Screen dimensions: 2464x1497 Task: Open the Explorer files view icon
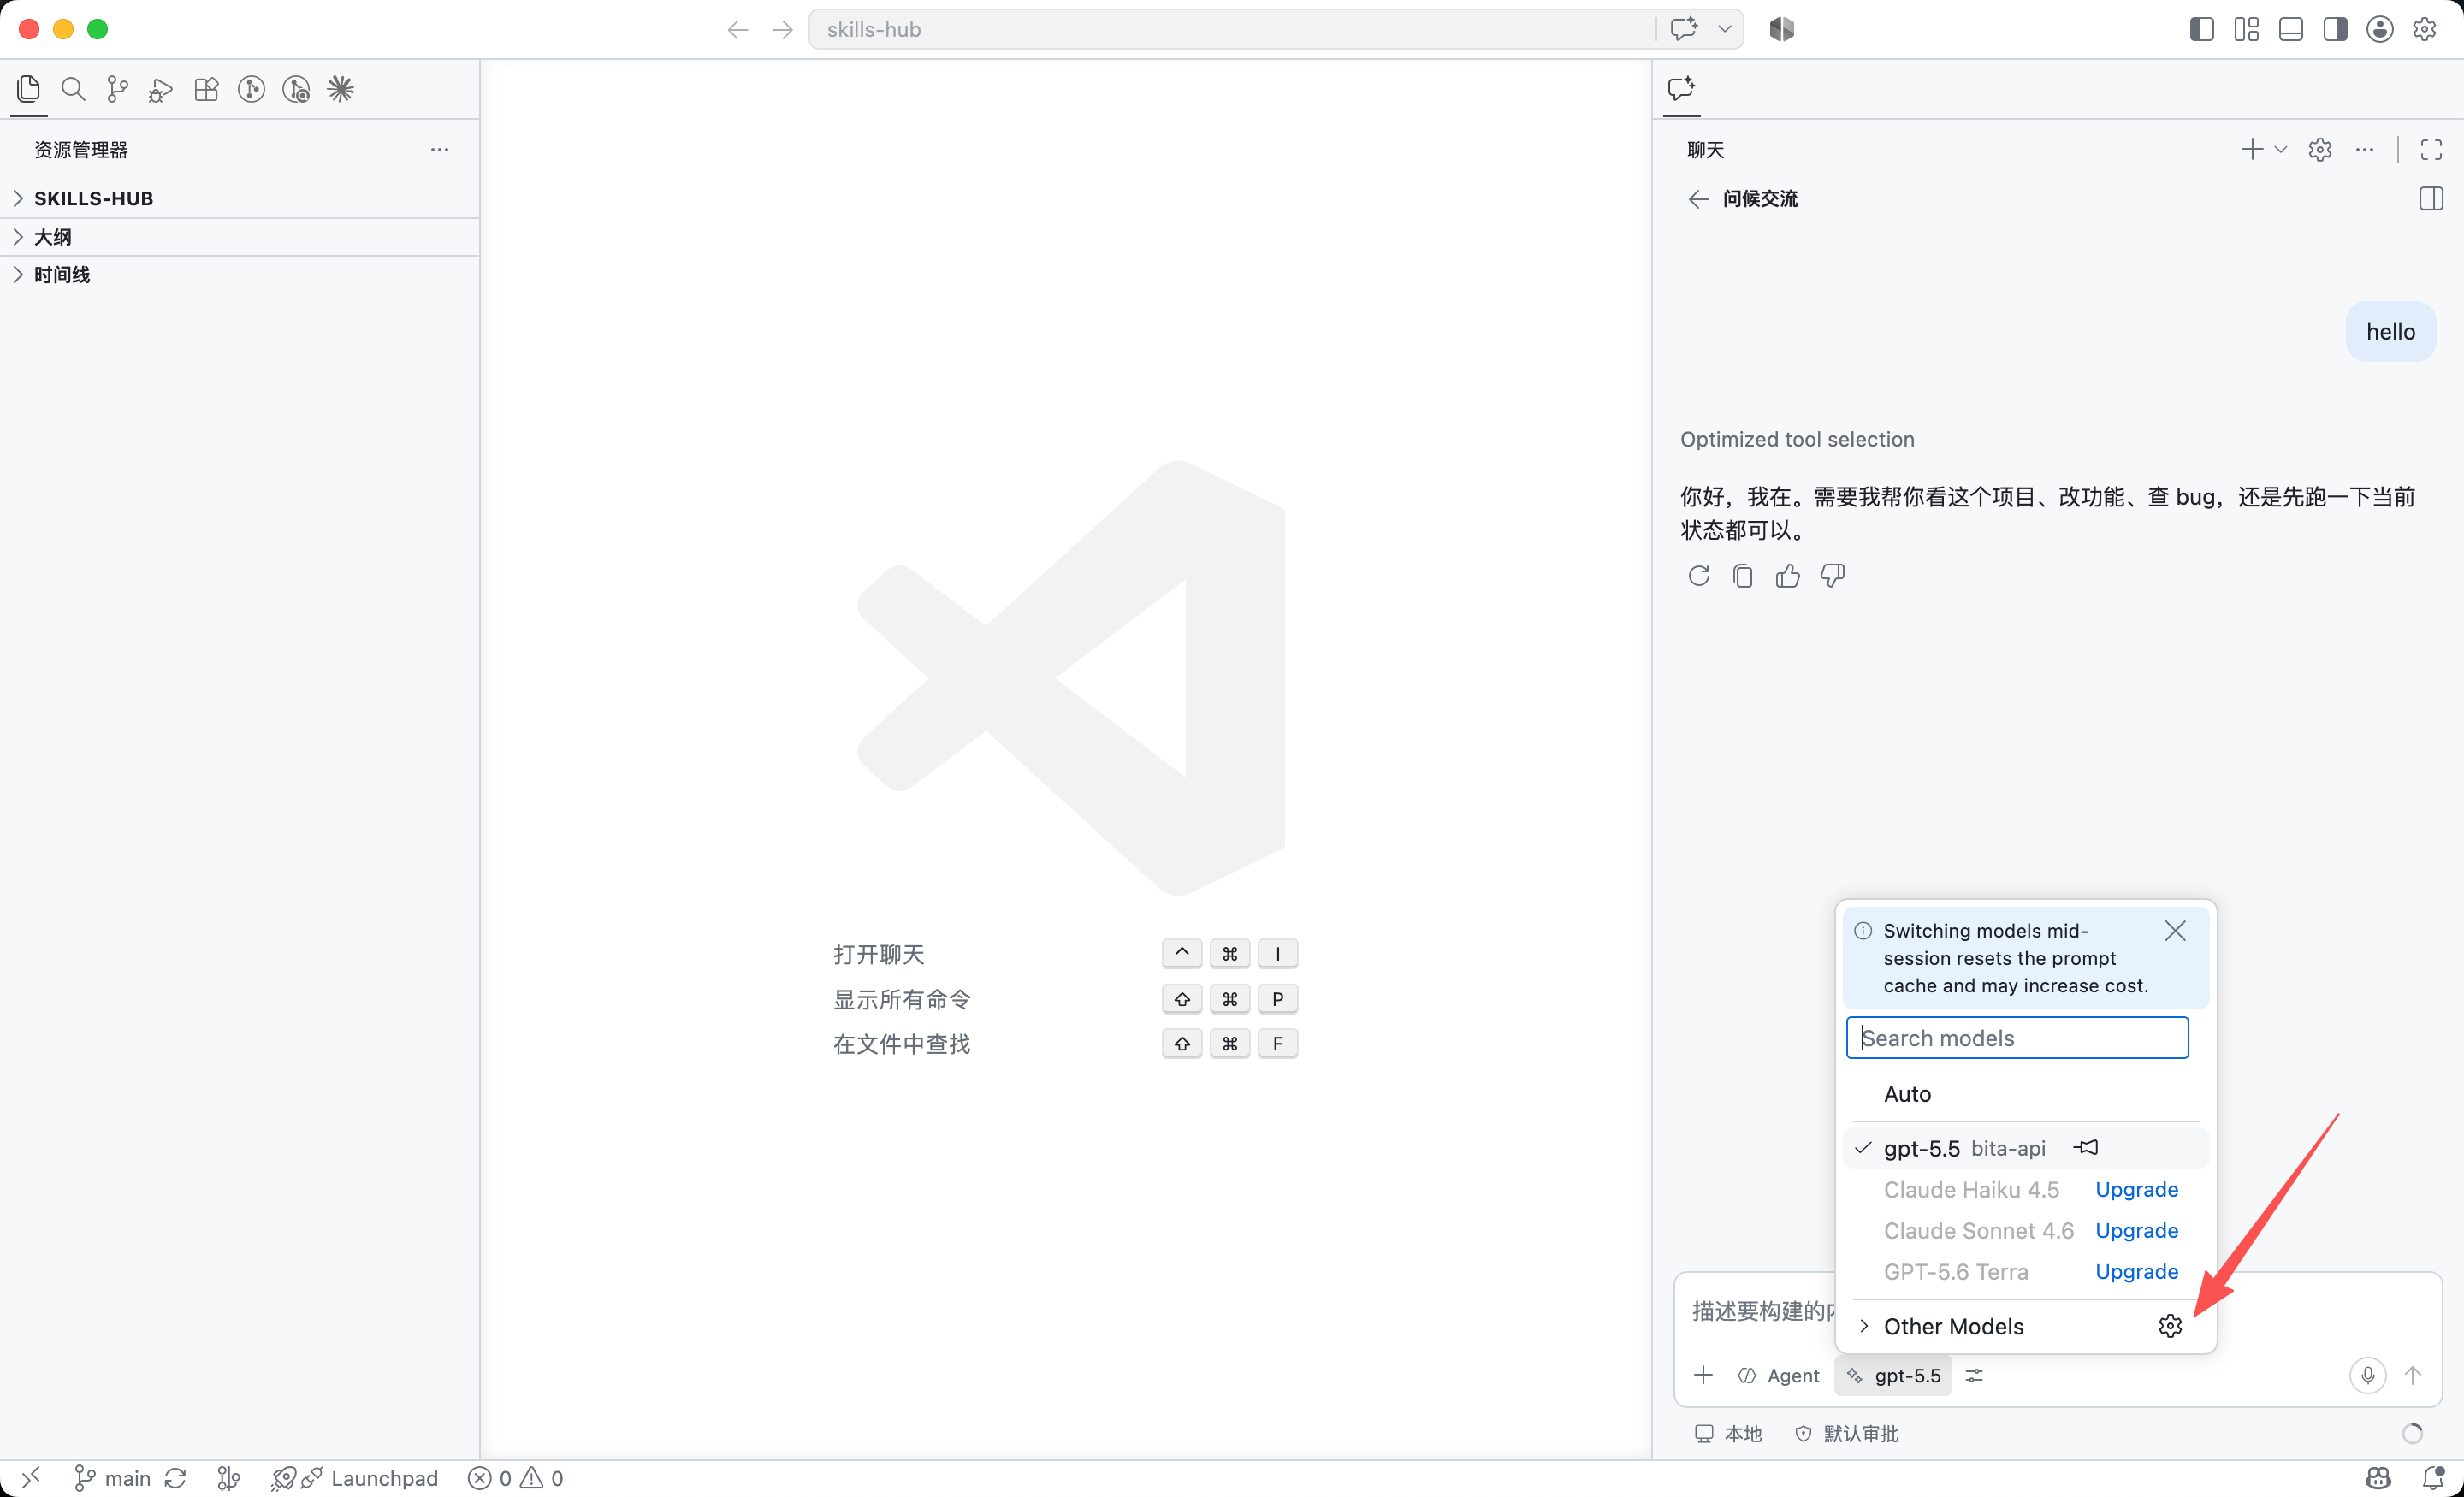(x=28, y=89)
